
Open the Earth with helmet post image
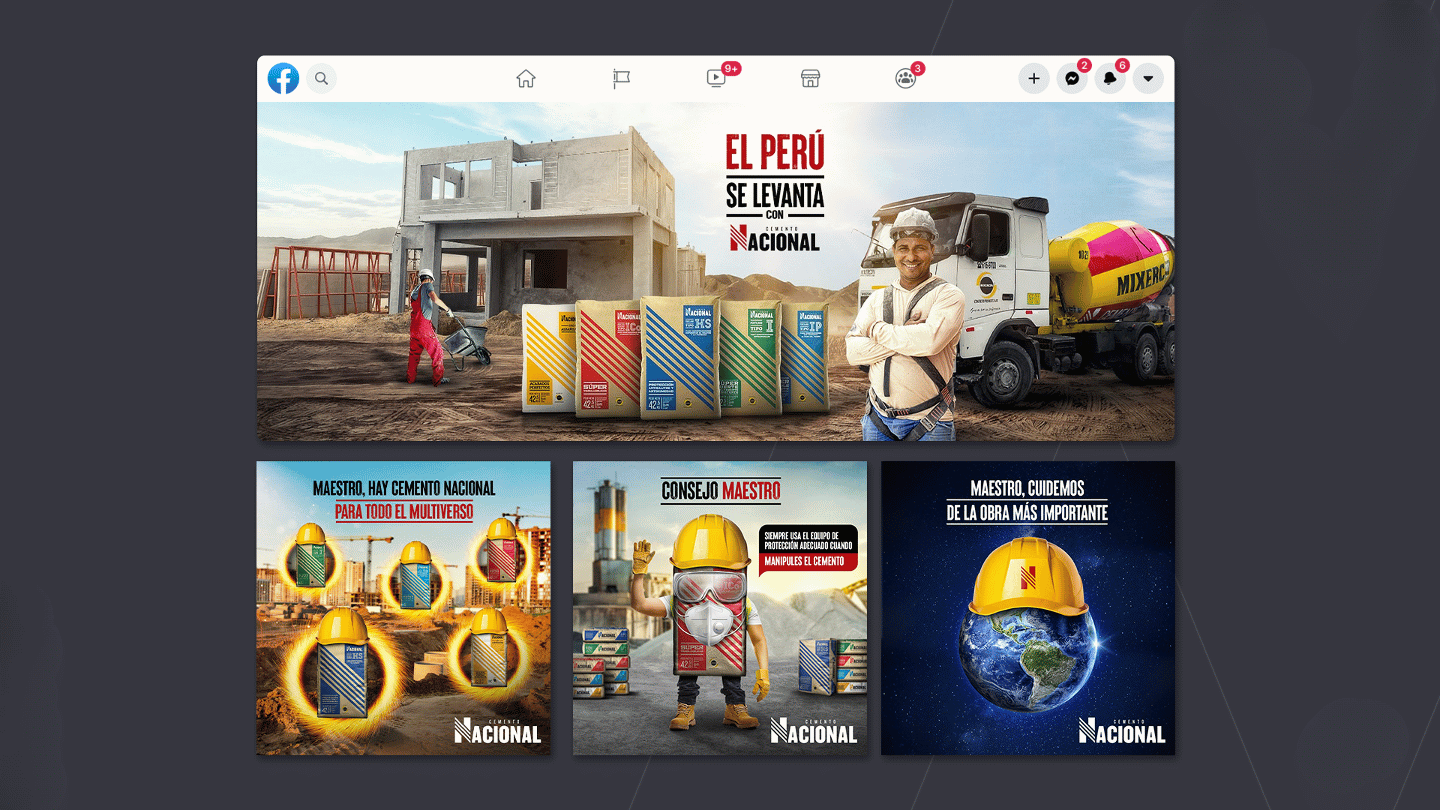[x=1028, y=608]
